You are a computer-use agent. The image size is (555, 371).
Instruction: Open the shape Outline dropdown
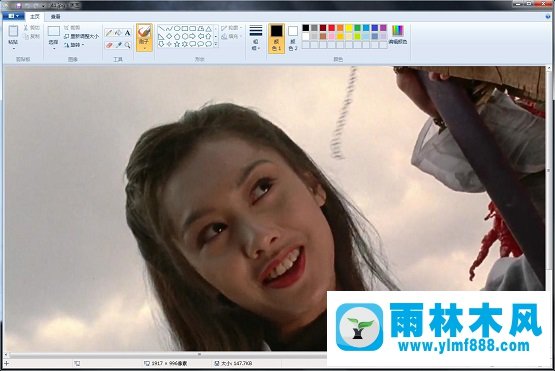click(232, 28)
